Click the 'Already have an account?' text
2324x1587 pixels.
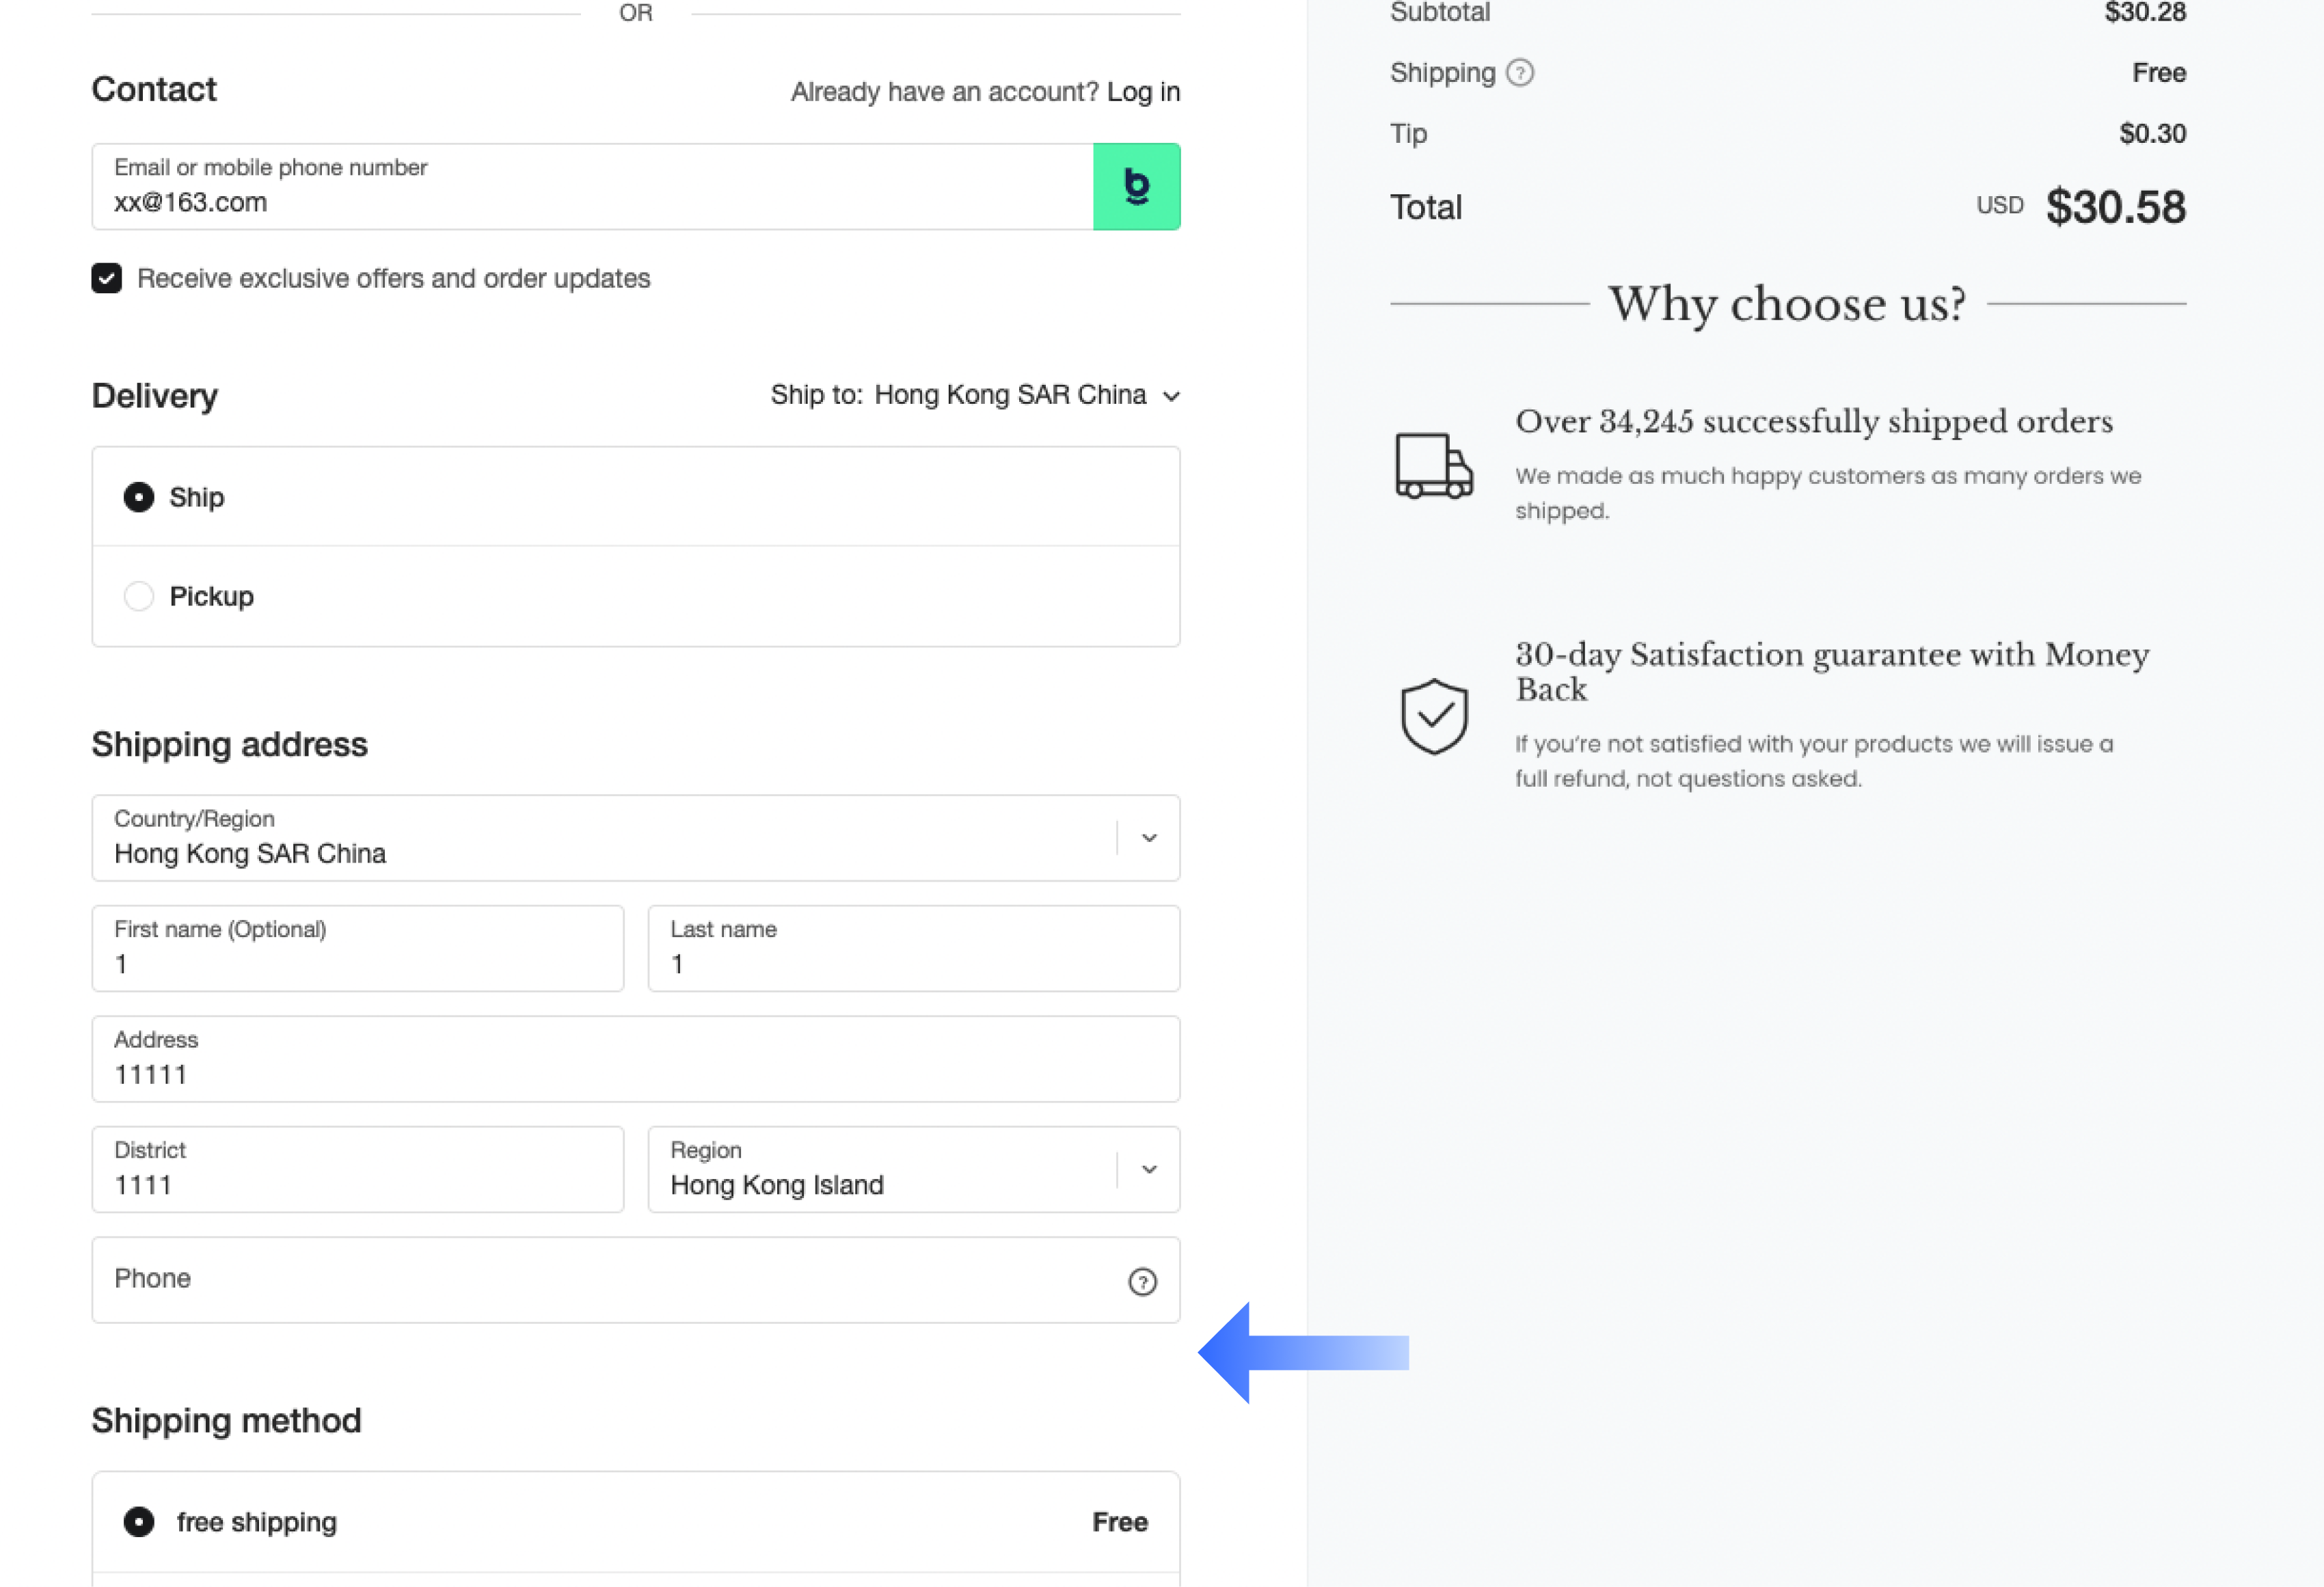pos(945,92)
